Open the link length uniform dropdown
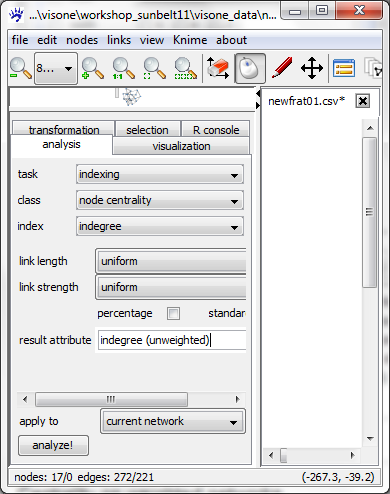 171,261
